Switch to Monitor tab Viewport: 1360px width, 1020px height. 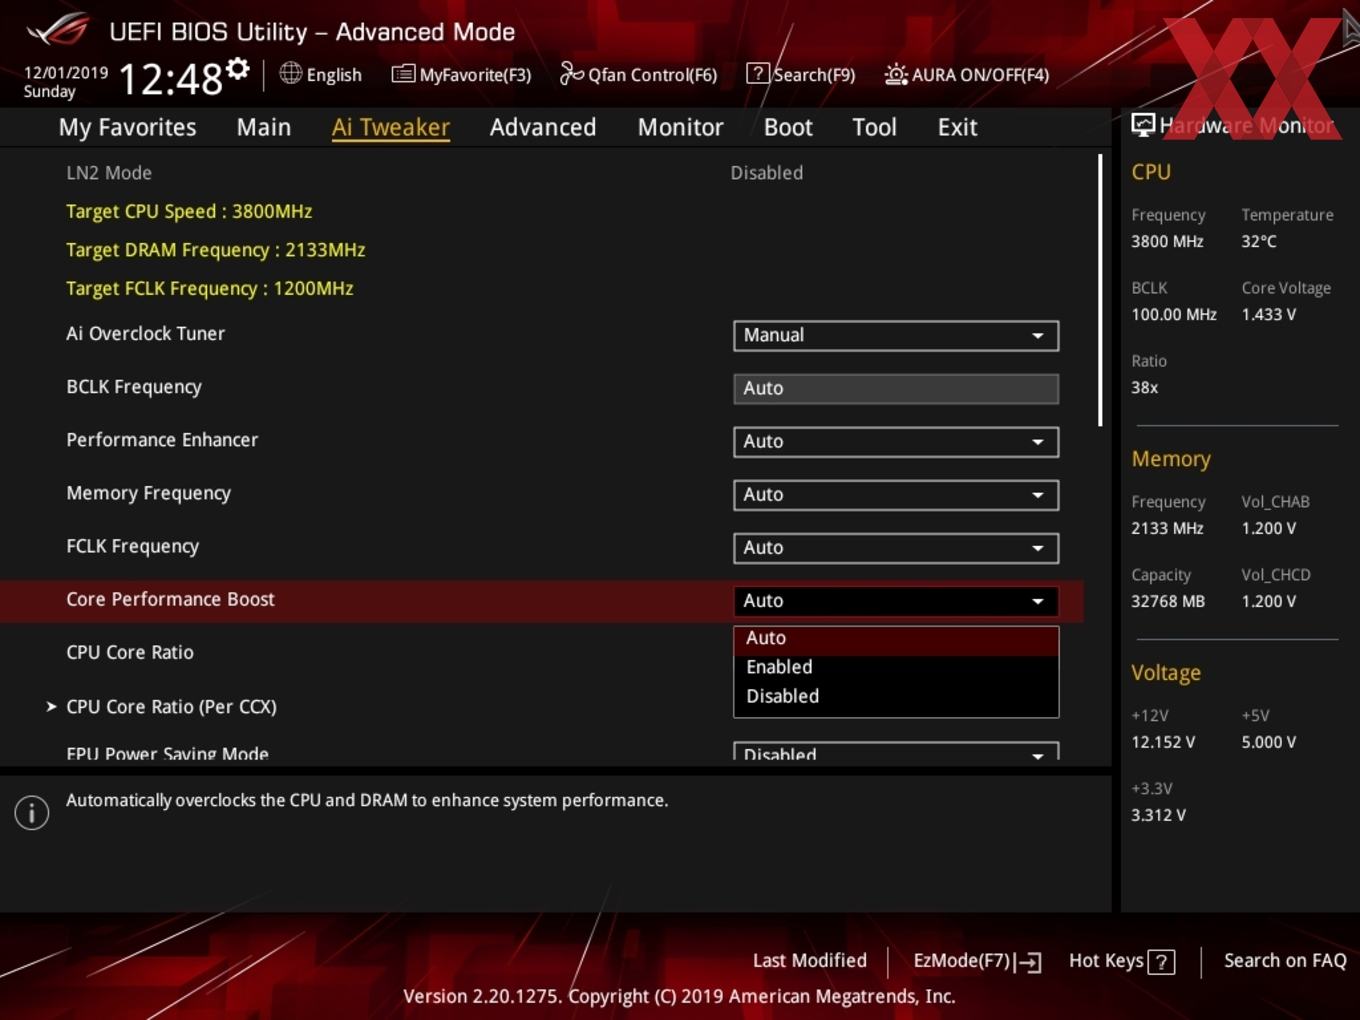(x=681, y=127)
